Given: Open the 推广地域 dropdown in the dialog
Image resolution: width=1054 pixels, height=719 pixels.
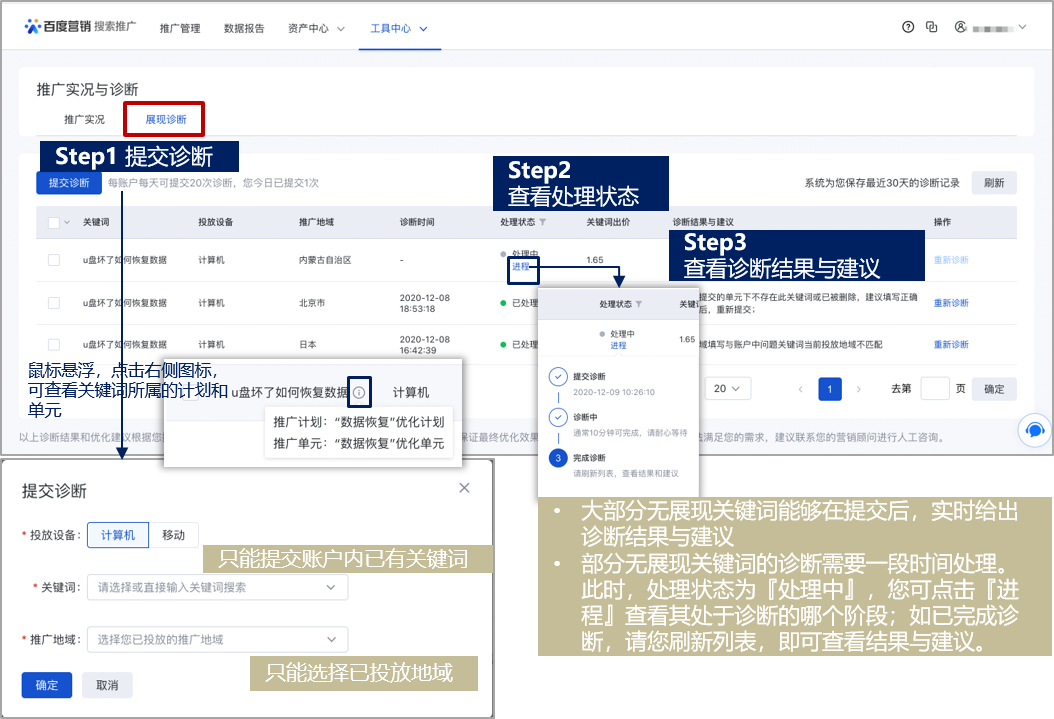Looking at the screenshot, I should pos(217,639).
